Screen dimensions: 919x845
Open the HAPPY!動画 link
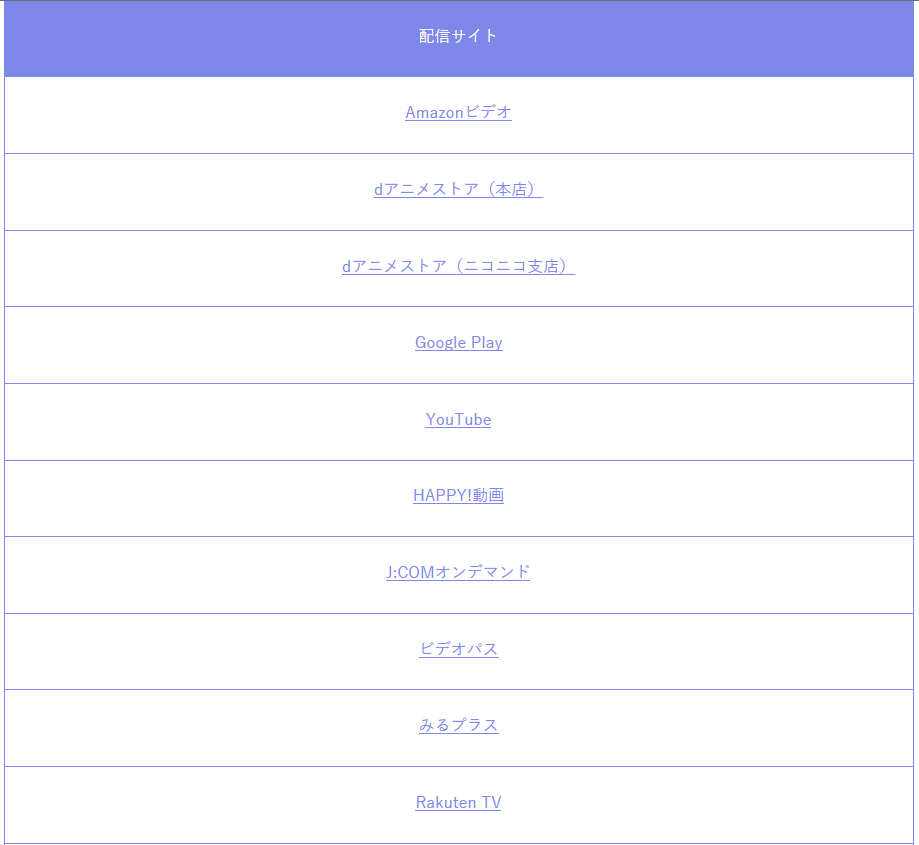[x=458, y=495]
